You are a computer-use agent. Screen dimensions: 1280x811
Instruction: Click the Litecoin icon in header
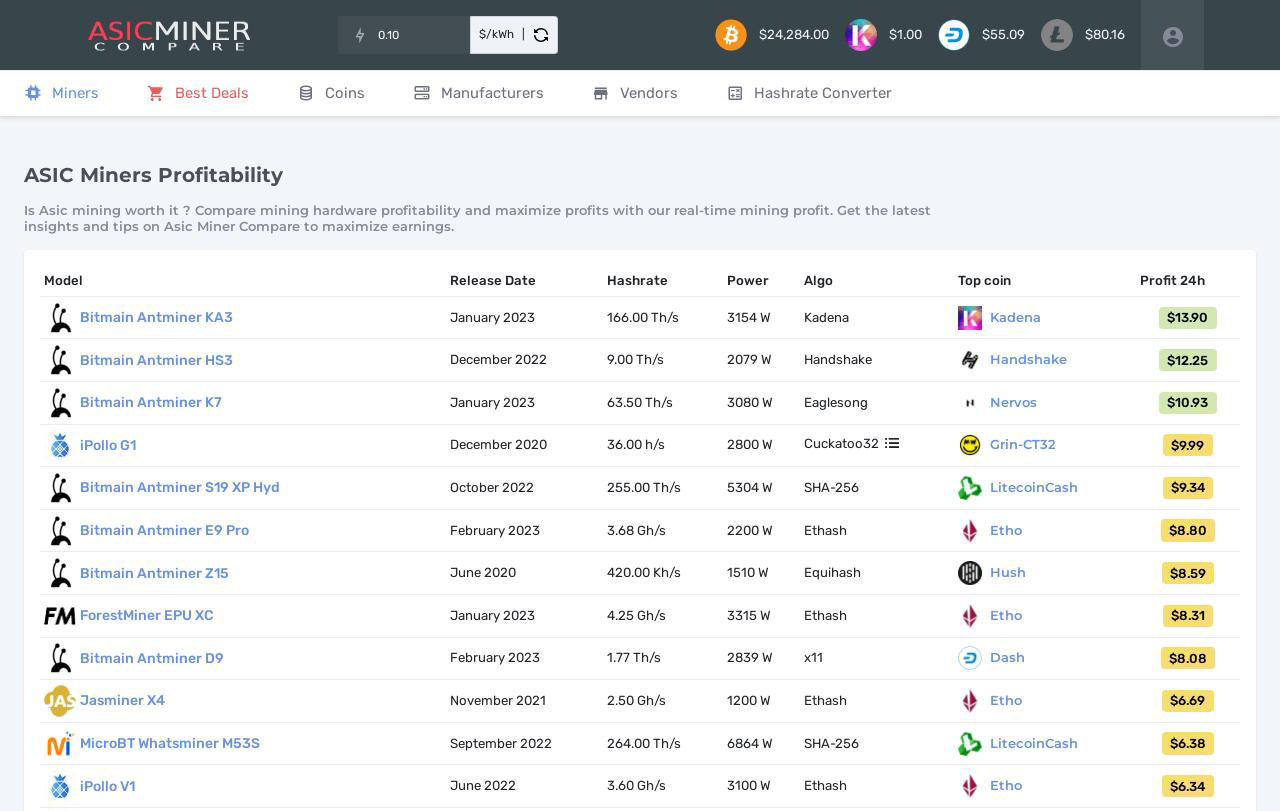(x=1057, y=35)
